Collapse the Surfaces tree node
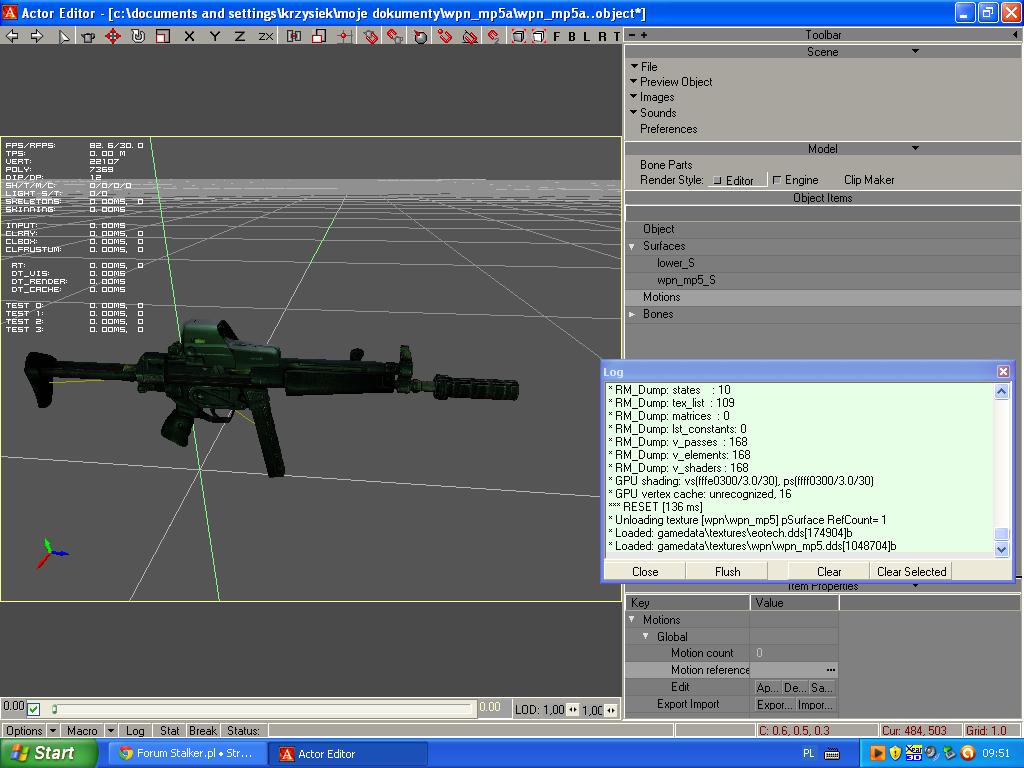Viewport: 1024px width, 768px height. (632, 246)
